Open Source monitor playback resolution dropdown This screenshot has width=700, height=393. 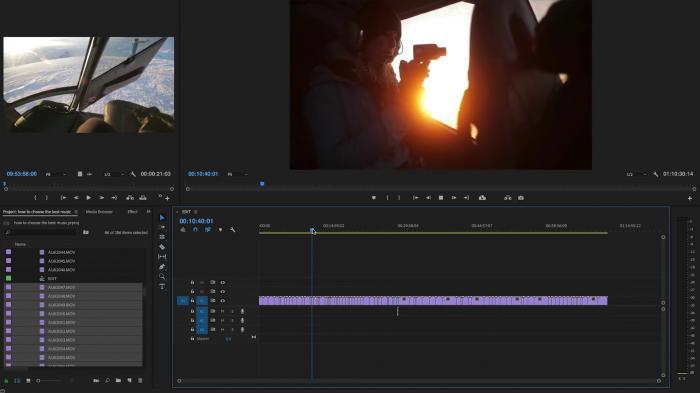(x=114, y=174)
